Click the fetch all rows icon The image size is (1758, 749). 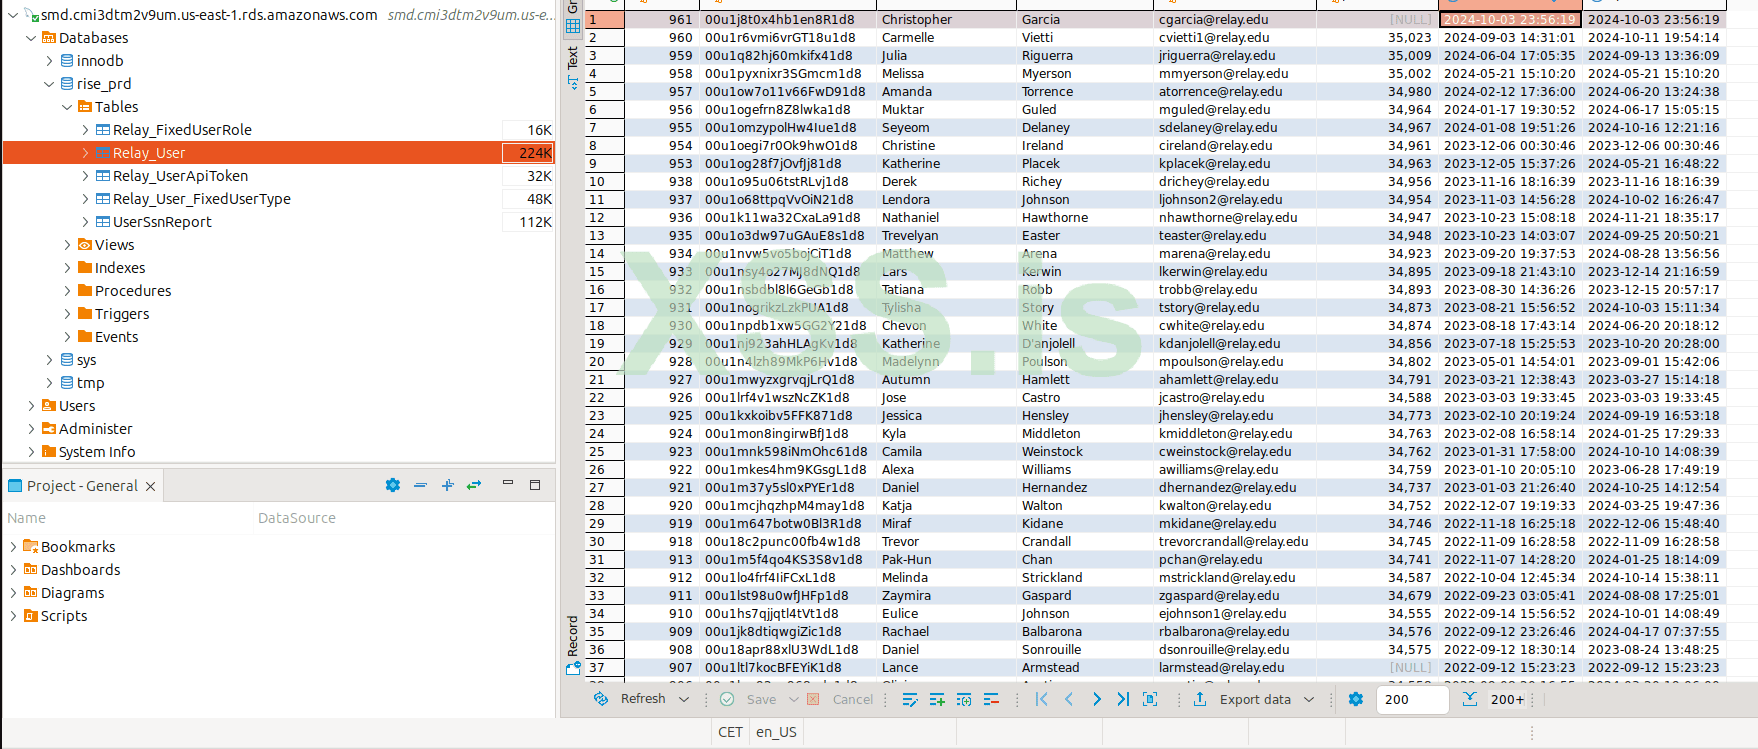click(1469, 699)
